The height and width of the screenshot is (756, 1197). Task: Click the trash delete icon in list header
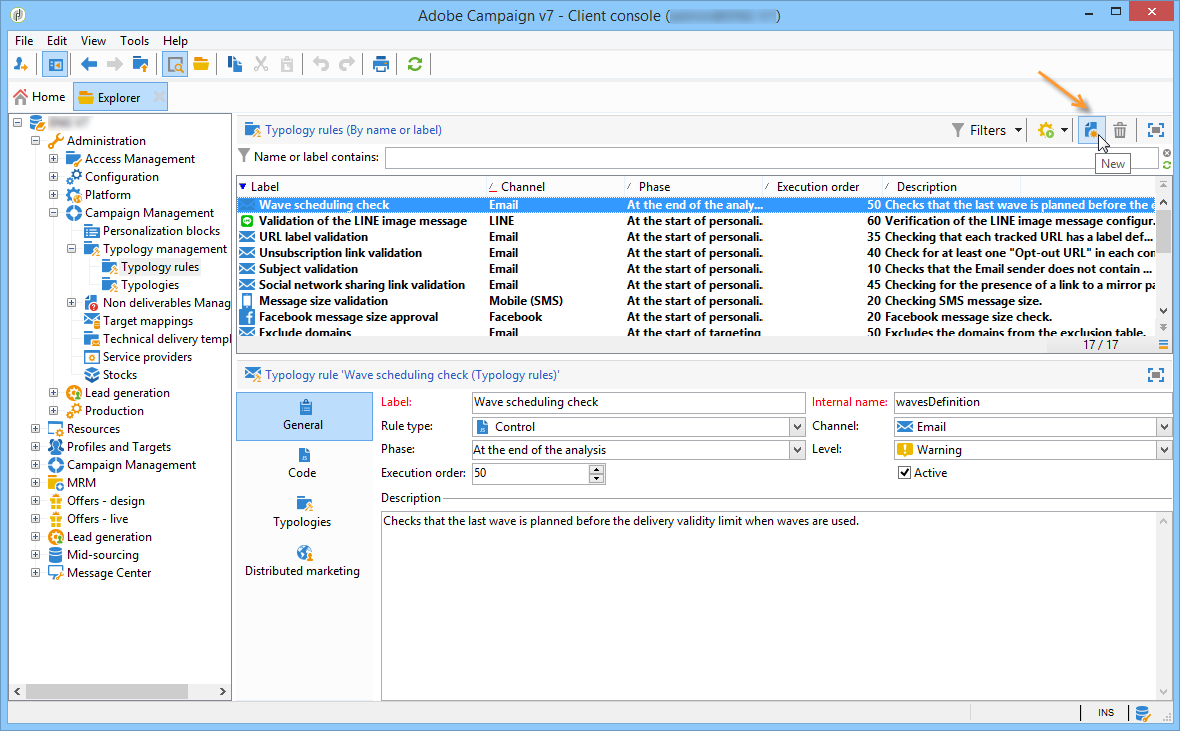coord(1120,131)
